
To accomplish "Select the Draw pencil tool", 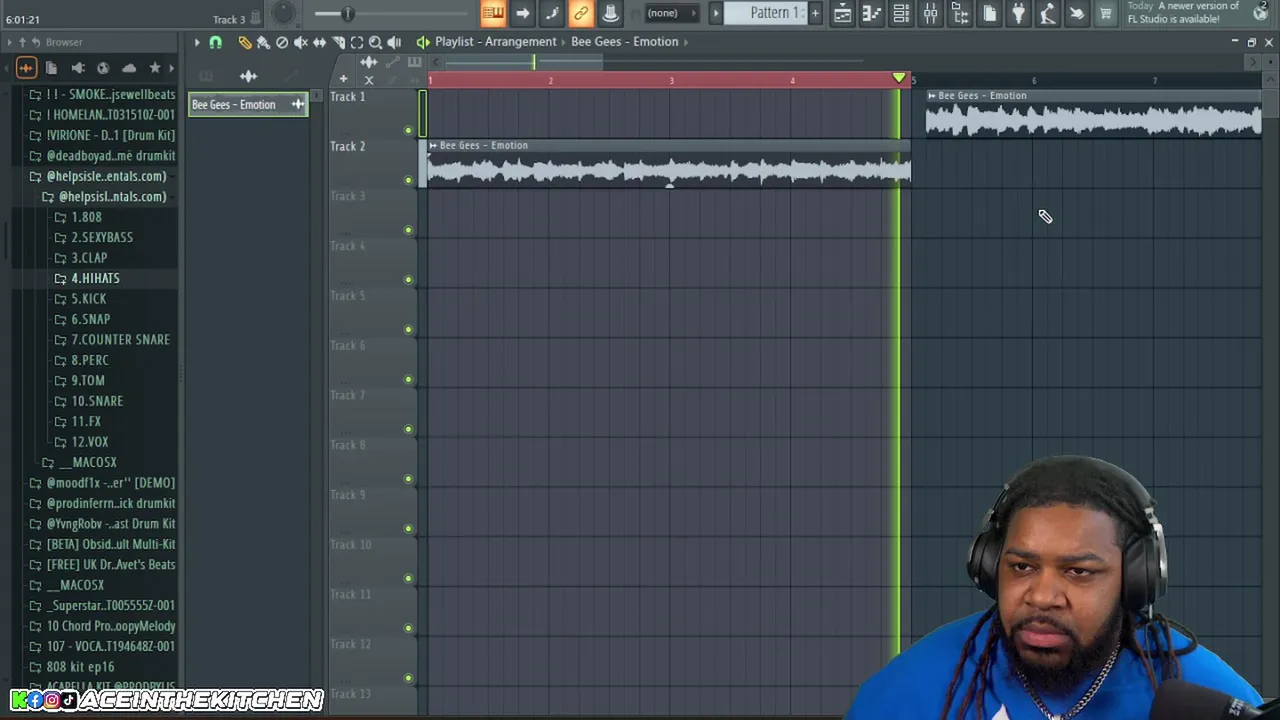I will [x=245, y=42].
